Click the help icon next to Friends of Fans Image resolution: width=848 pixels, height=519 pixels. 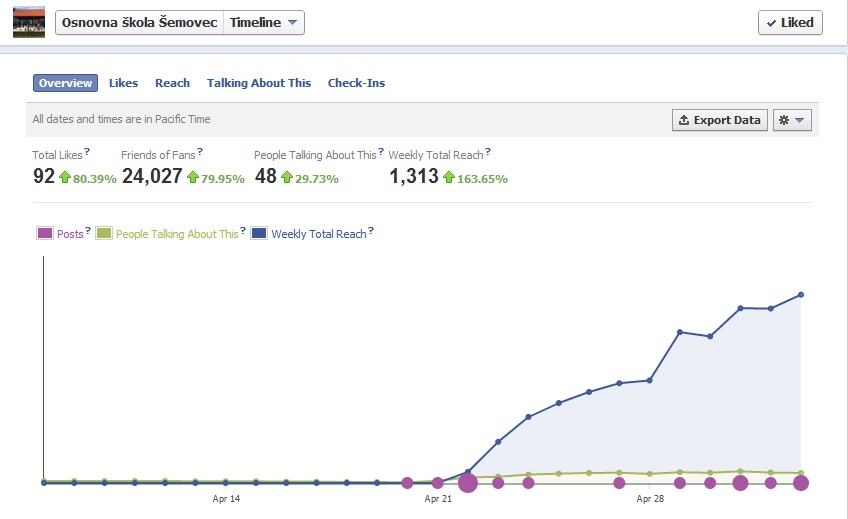pos(200,152)
